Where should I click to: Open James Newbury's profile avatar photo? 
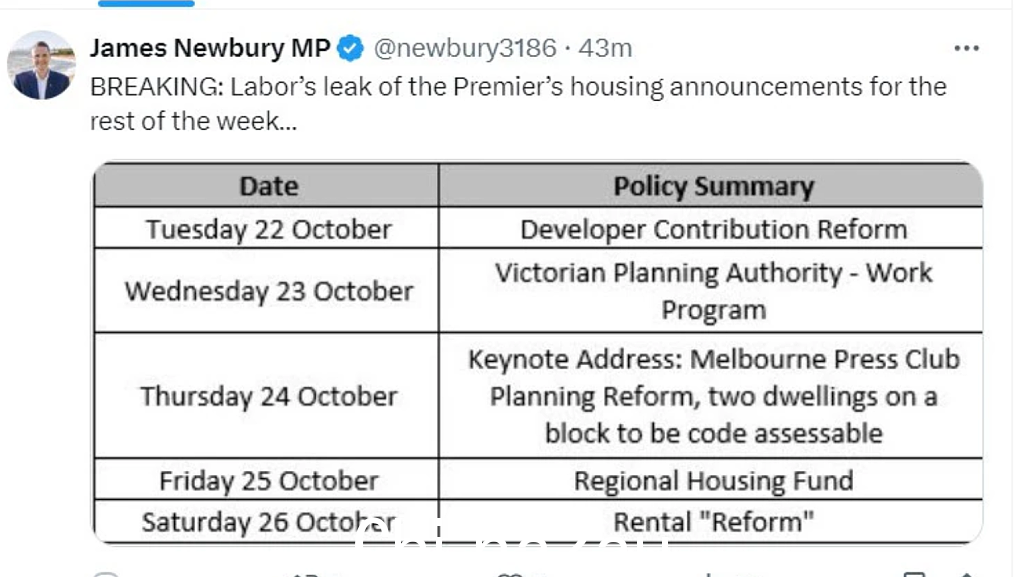coord(41,65)
